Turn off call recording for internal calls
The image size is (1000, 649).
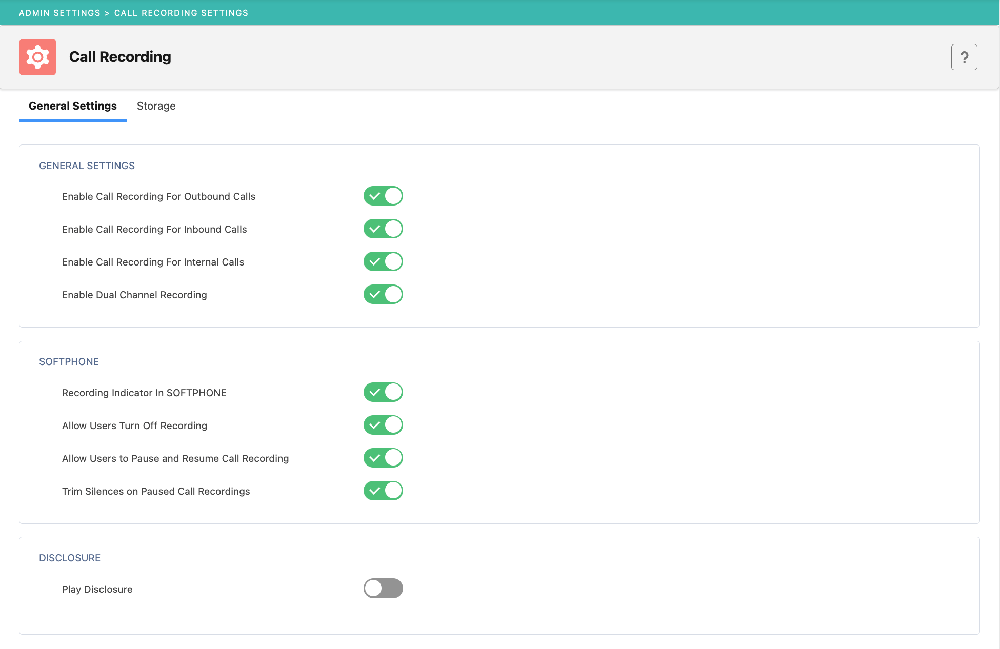click(x=383, y=262)
